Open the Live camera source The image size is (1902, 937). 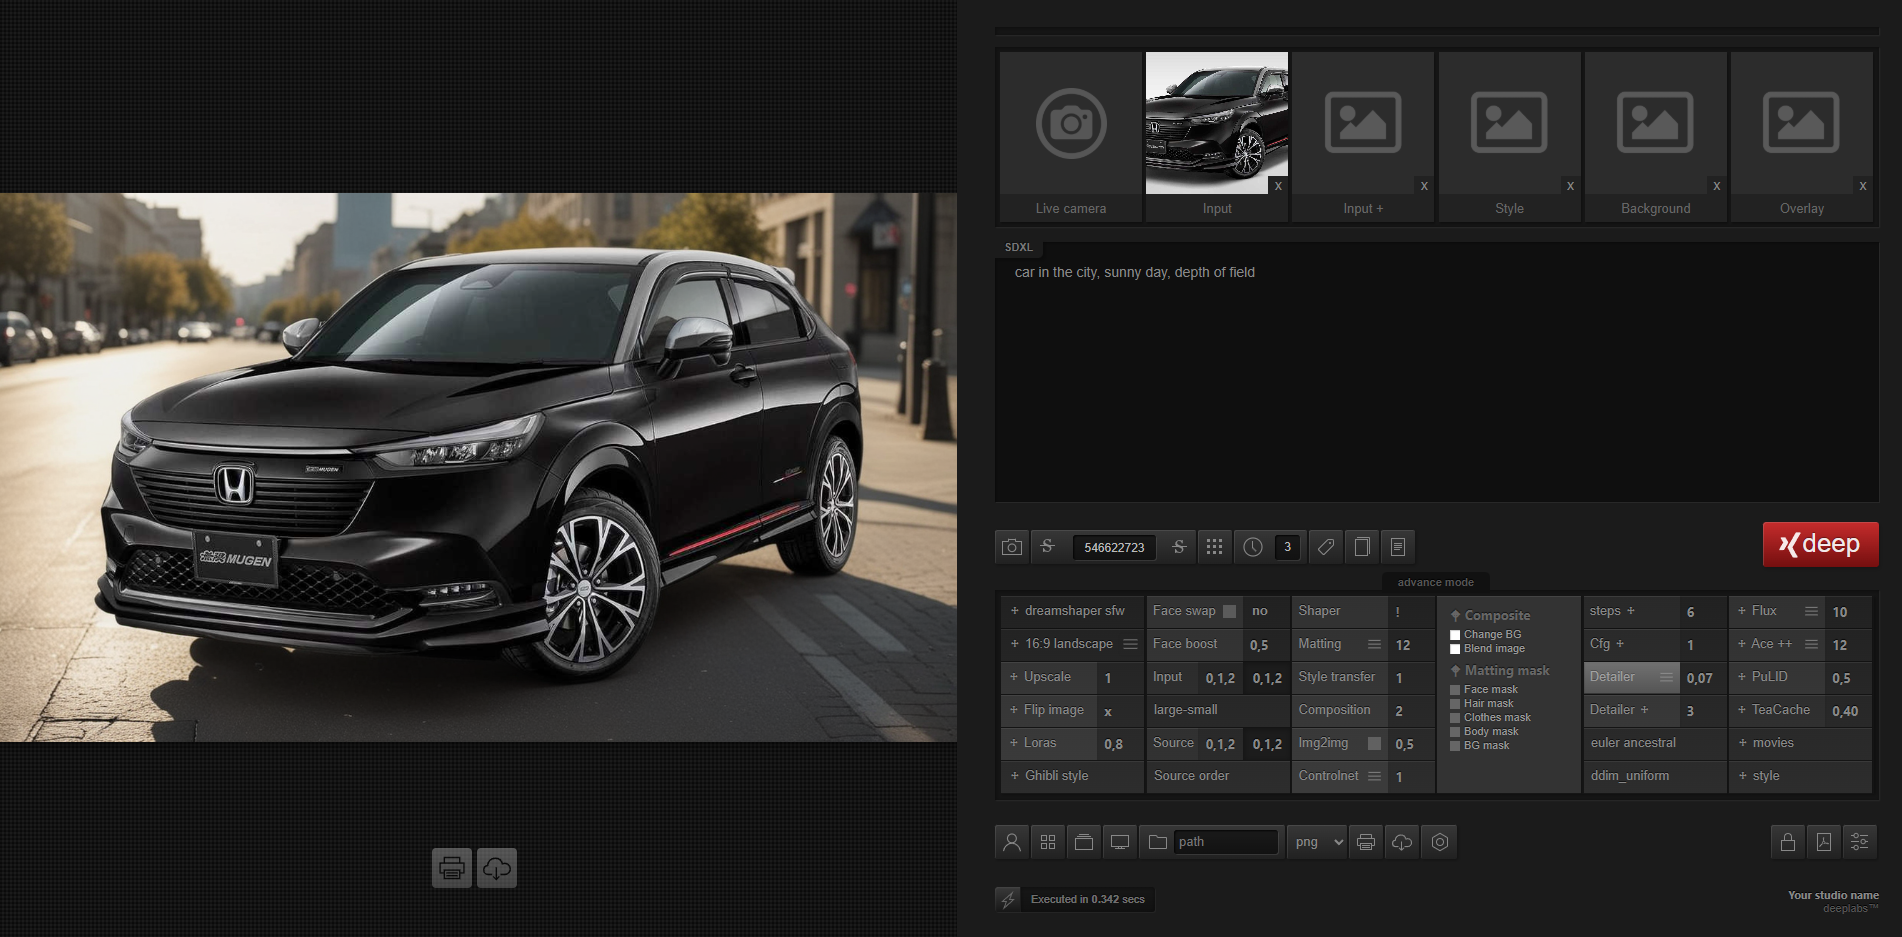pos(1070,136)
